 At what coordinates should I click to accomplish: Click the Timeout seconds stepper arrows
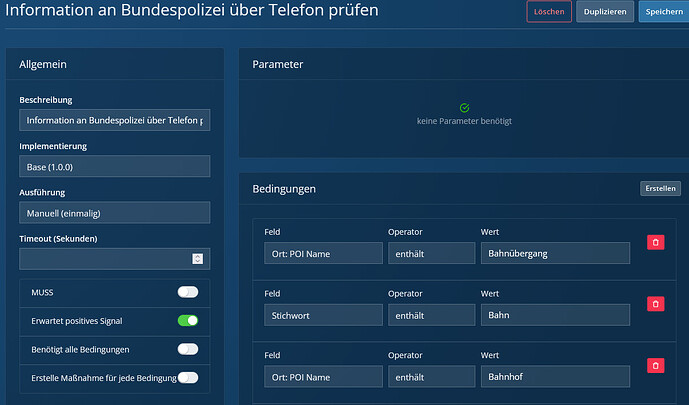coord(198,259)
